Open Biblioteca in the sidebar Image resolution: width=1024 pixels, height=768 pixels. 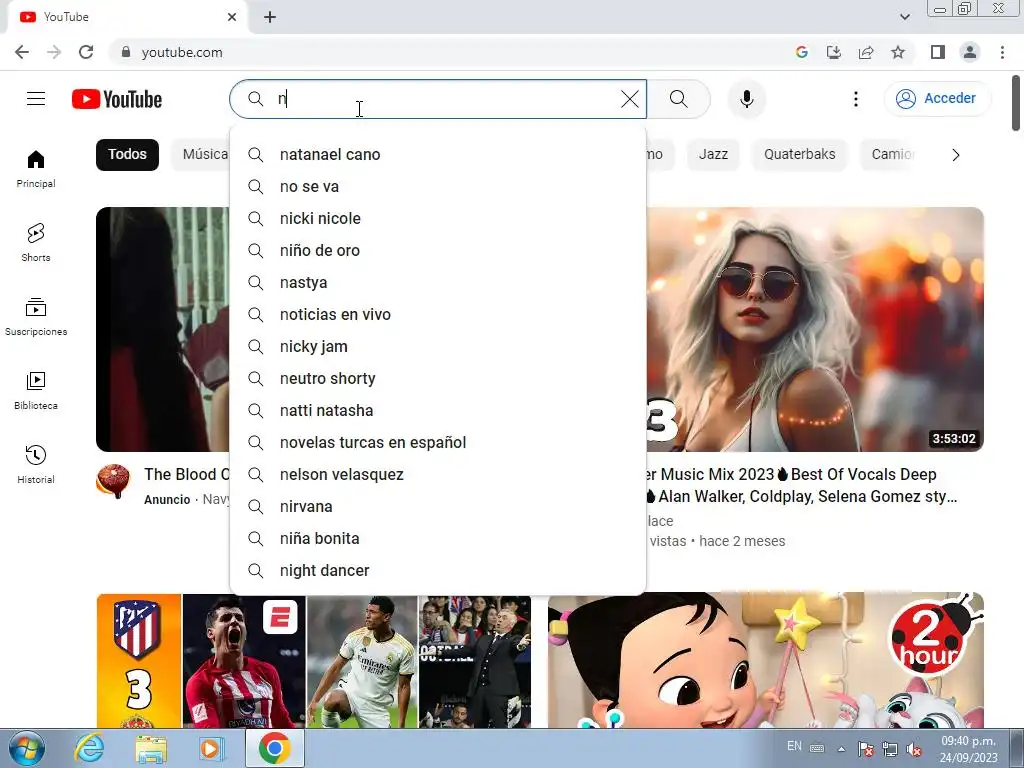click(x=36, y=391)
